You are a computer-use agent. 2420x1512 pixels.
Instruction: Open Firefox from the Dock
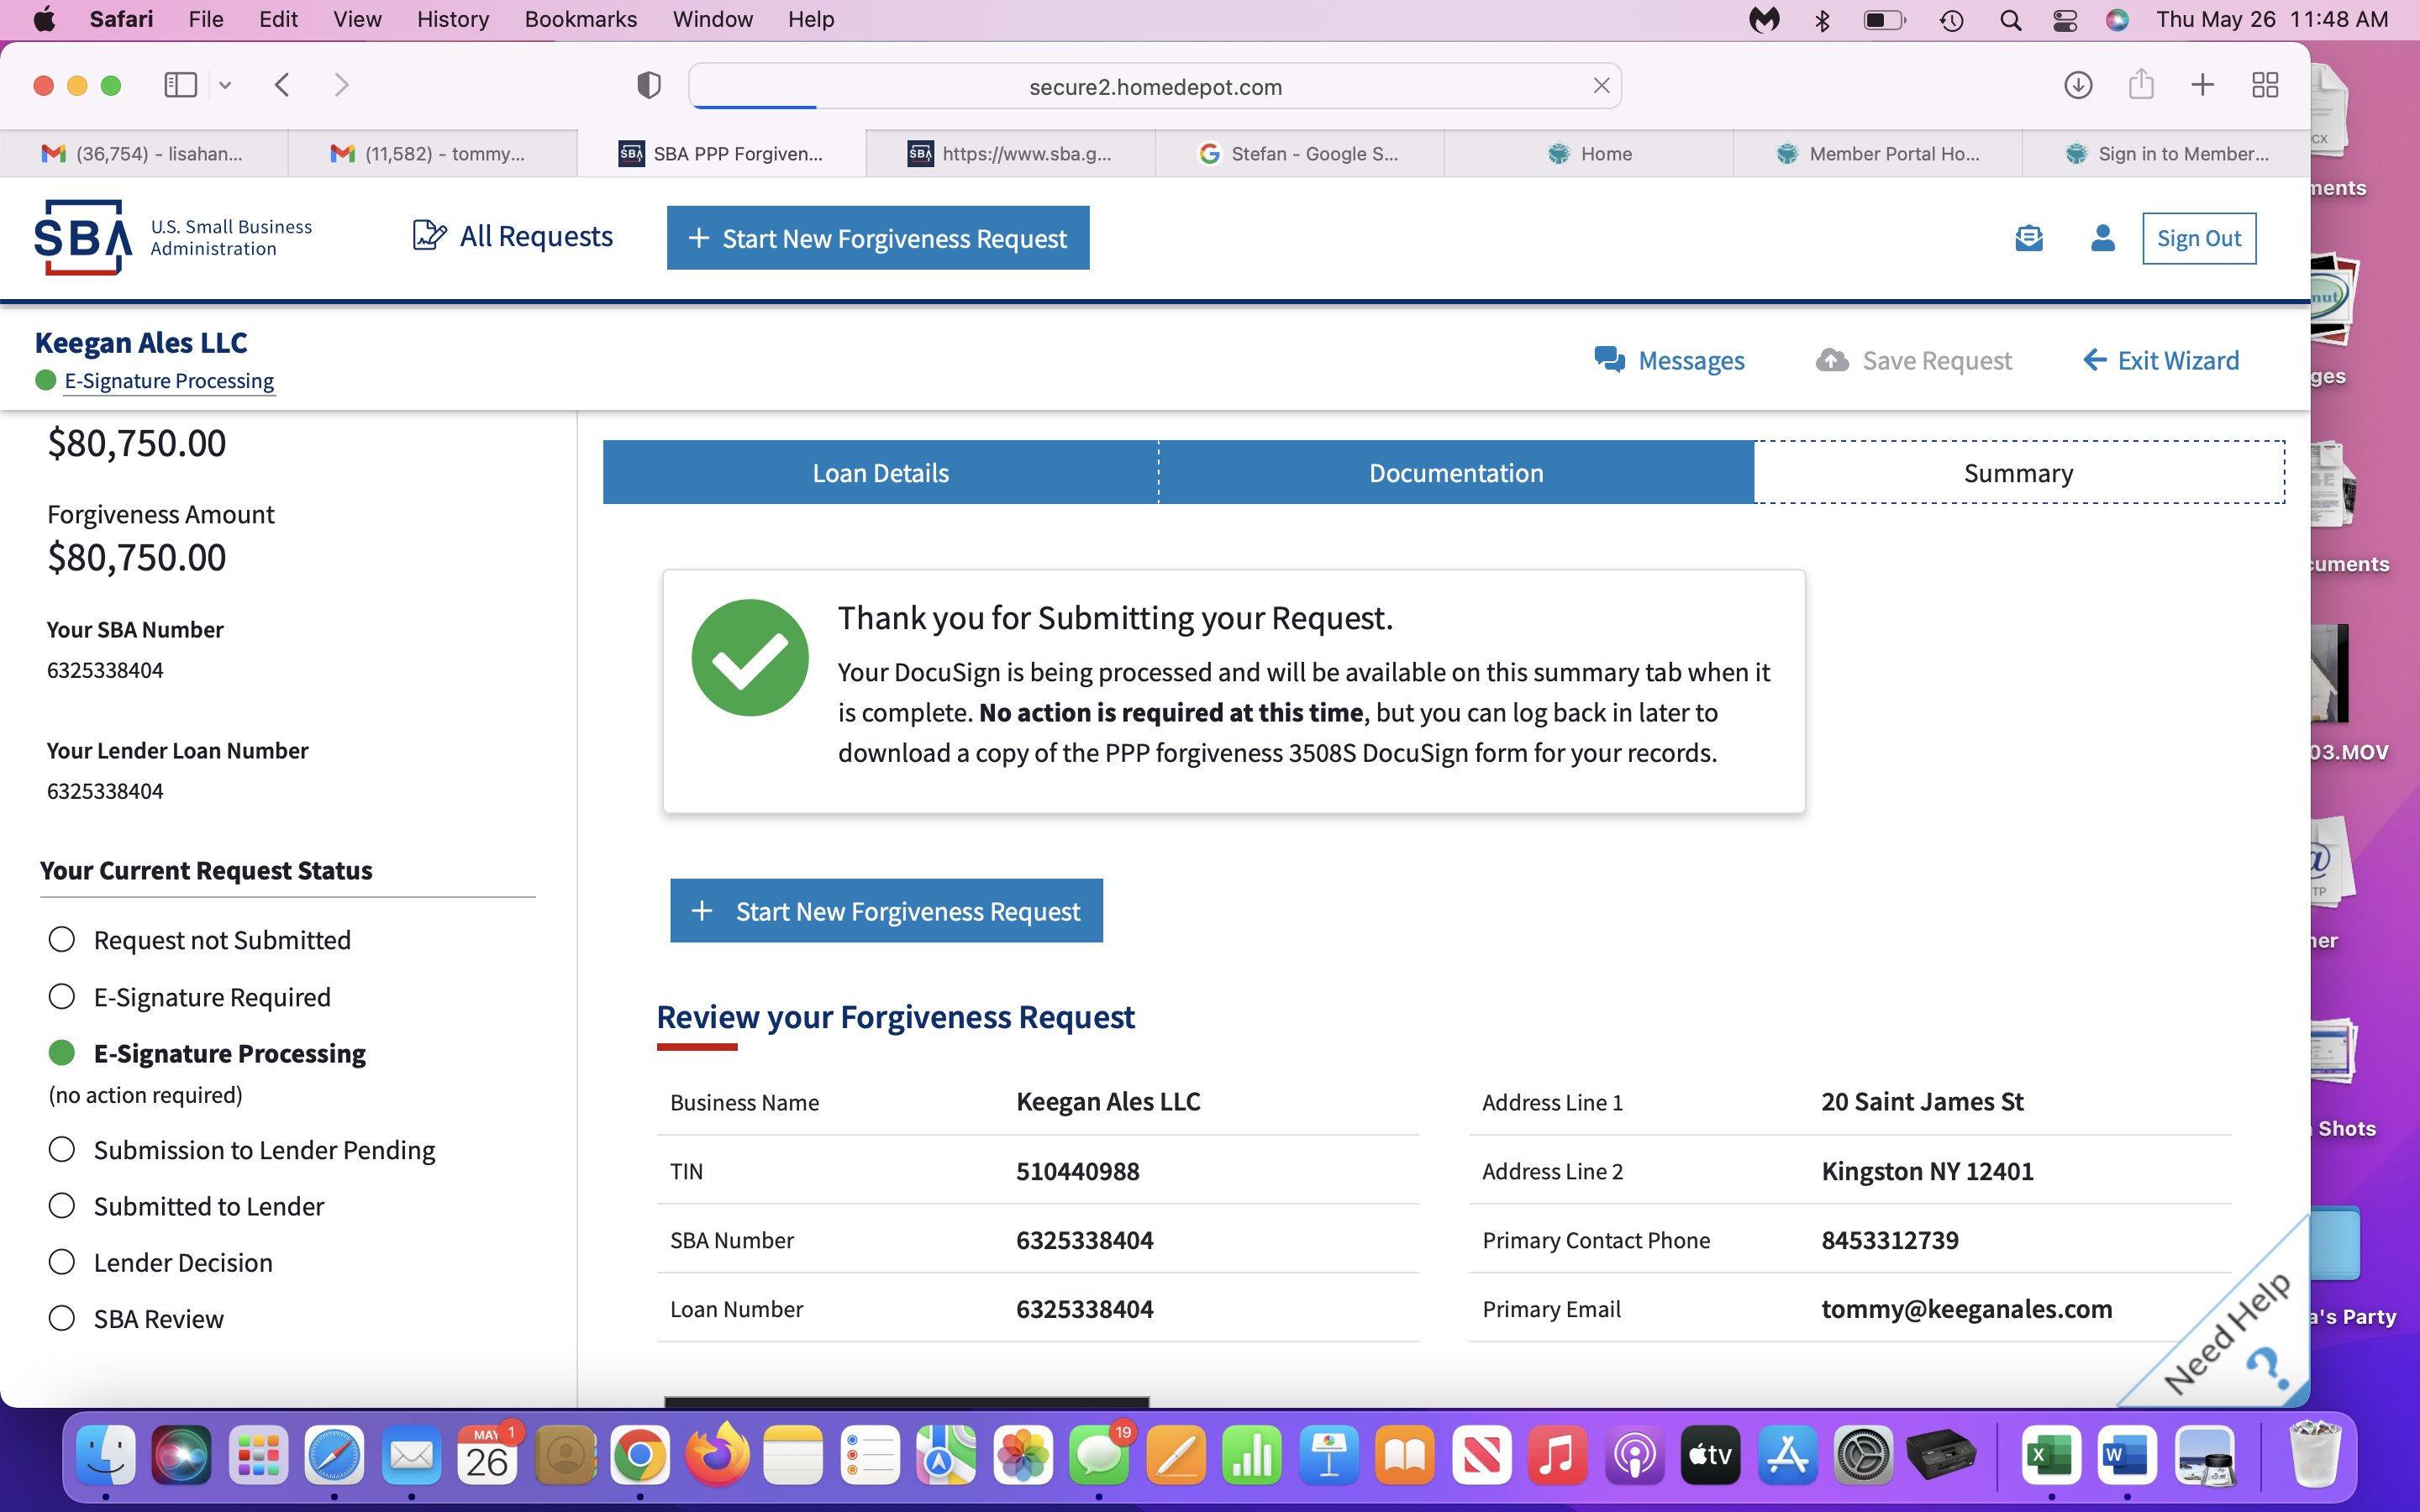pyautogui.click(x=717, y=1455)
